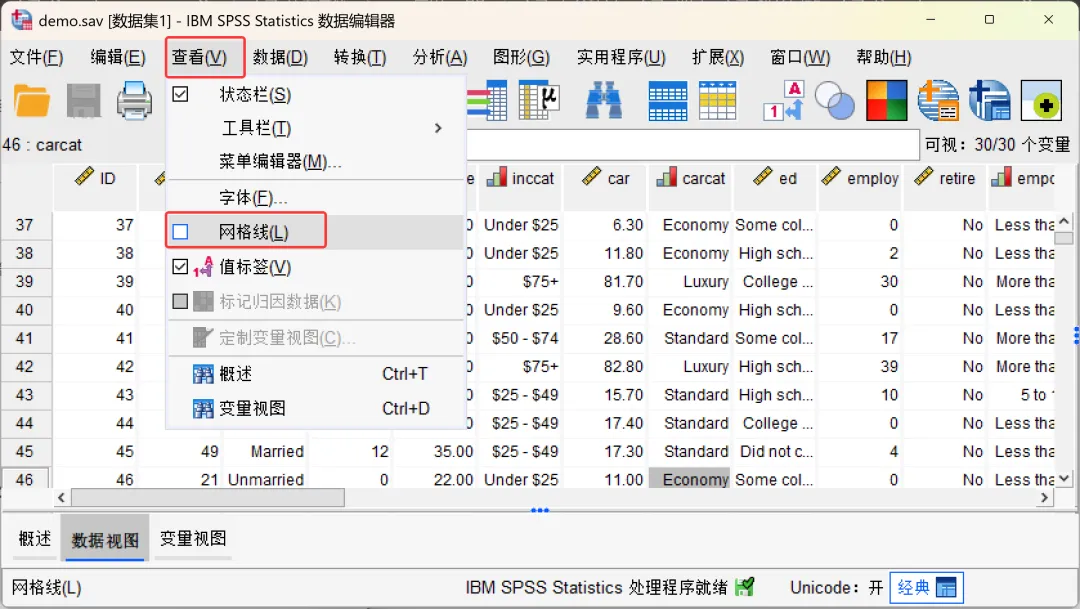
Task: Click the Overview menu icon beside 概述
Action: coord(203,374)
